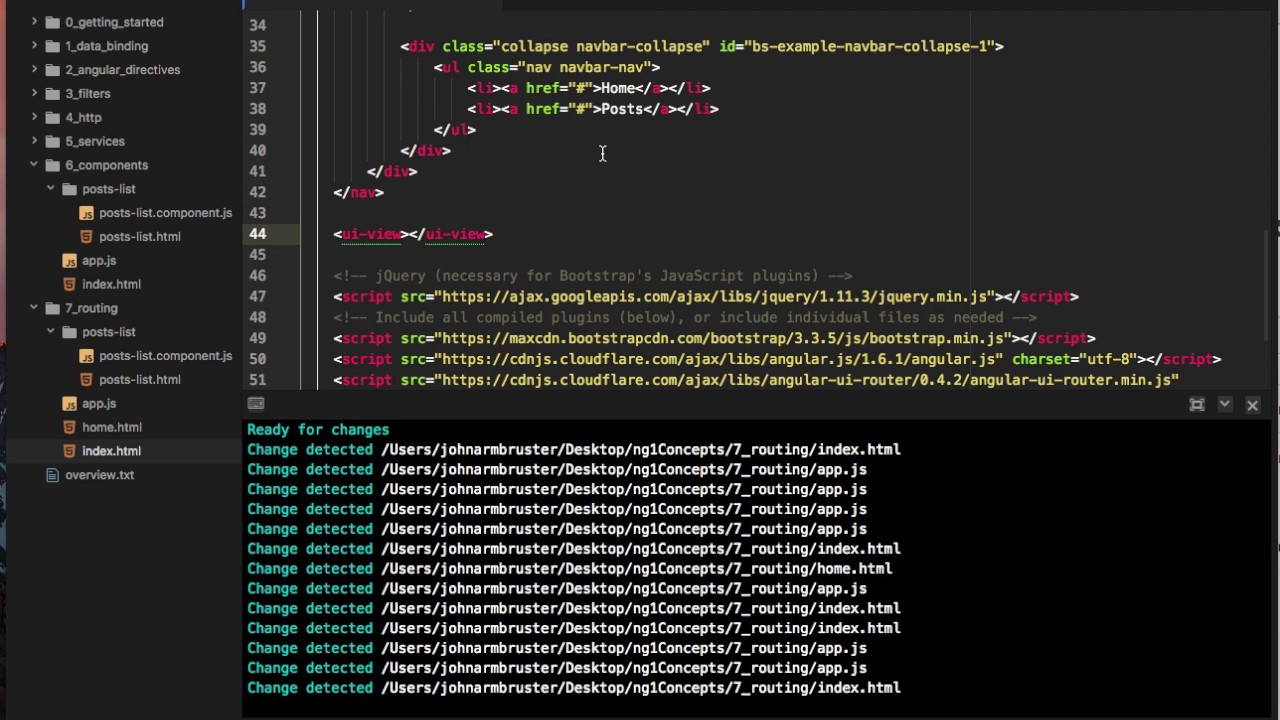The height and width of the screenshot is (720, 1280).
Task: Open posts-list.component.js under 7_routing
Action: (165, 356)
